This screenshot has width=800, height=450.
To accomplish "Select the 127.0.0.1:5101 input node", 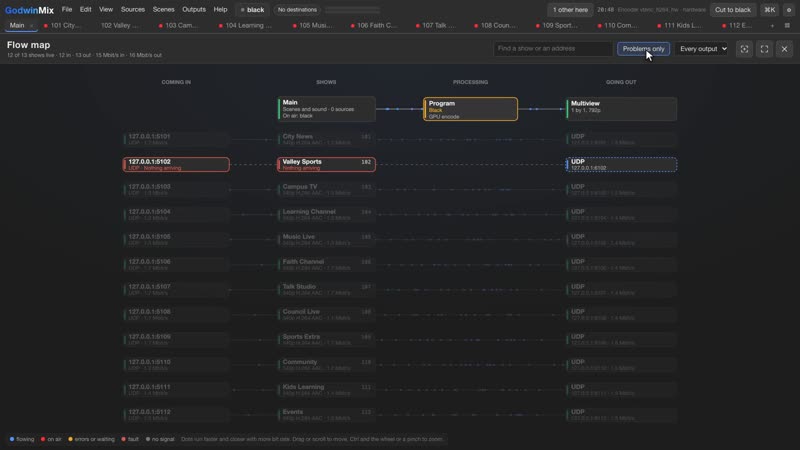I will pyautogui.click(x=176, y=139).
